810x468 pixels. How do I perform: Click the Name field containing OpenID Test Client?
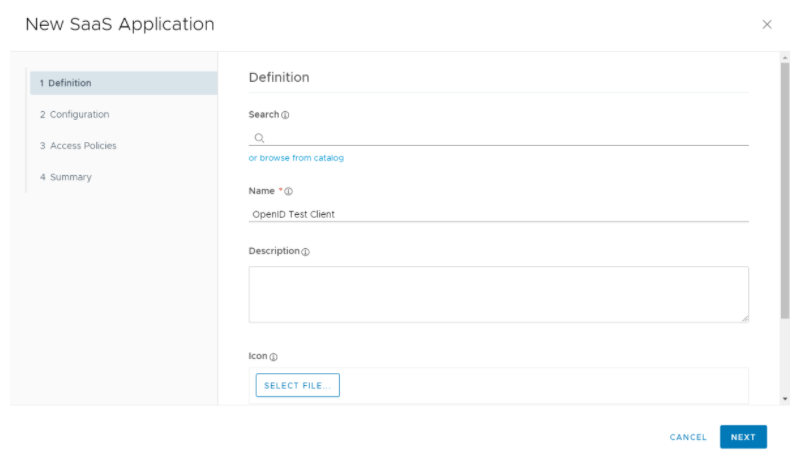click(498, 213)
